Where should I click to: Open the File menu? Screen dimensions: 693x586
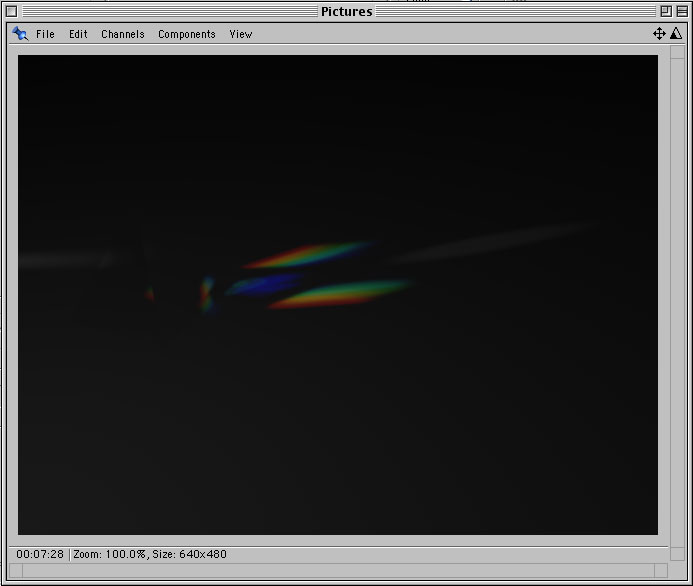[45, 34]
